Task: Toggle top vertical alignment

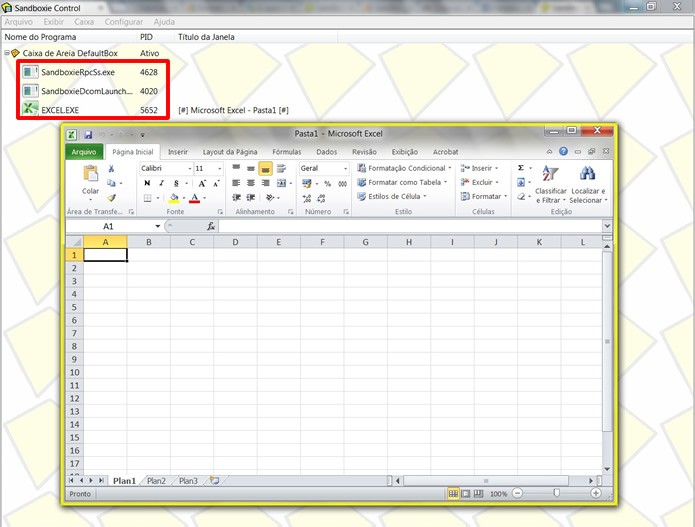Action: [x=236, y=168]
